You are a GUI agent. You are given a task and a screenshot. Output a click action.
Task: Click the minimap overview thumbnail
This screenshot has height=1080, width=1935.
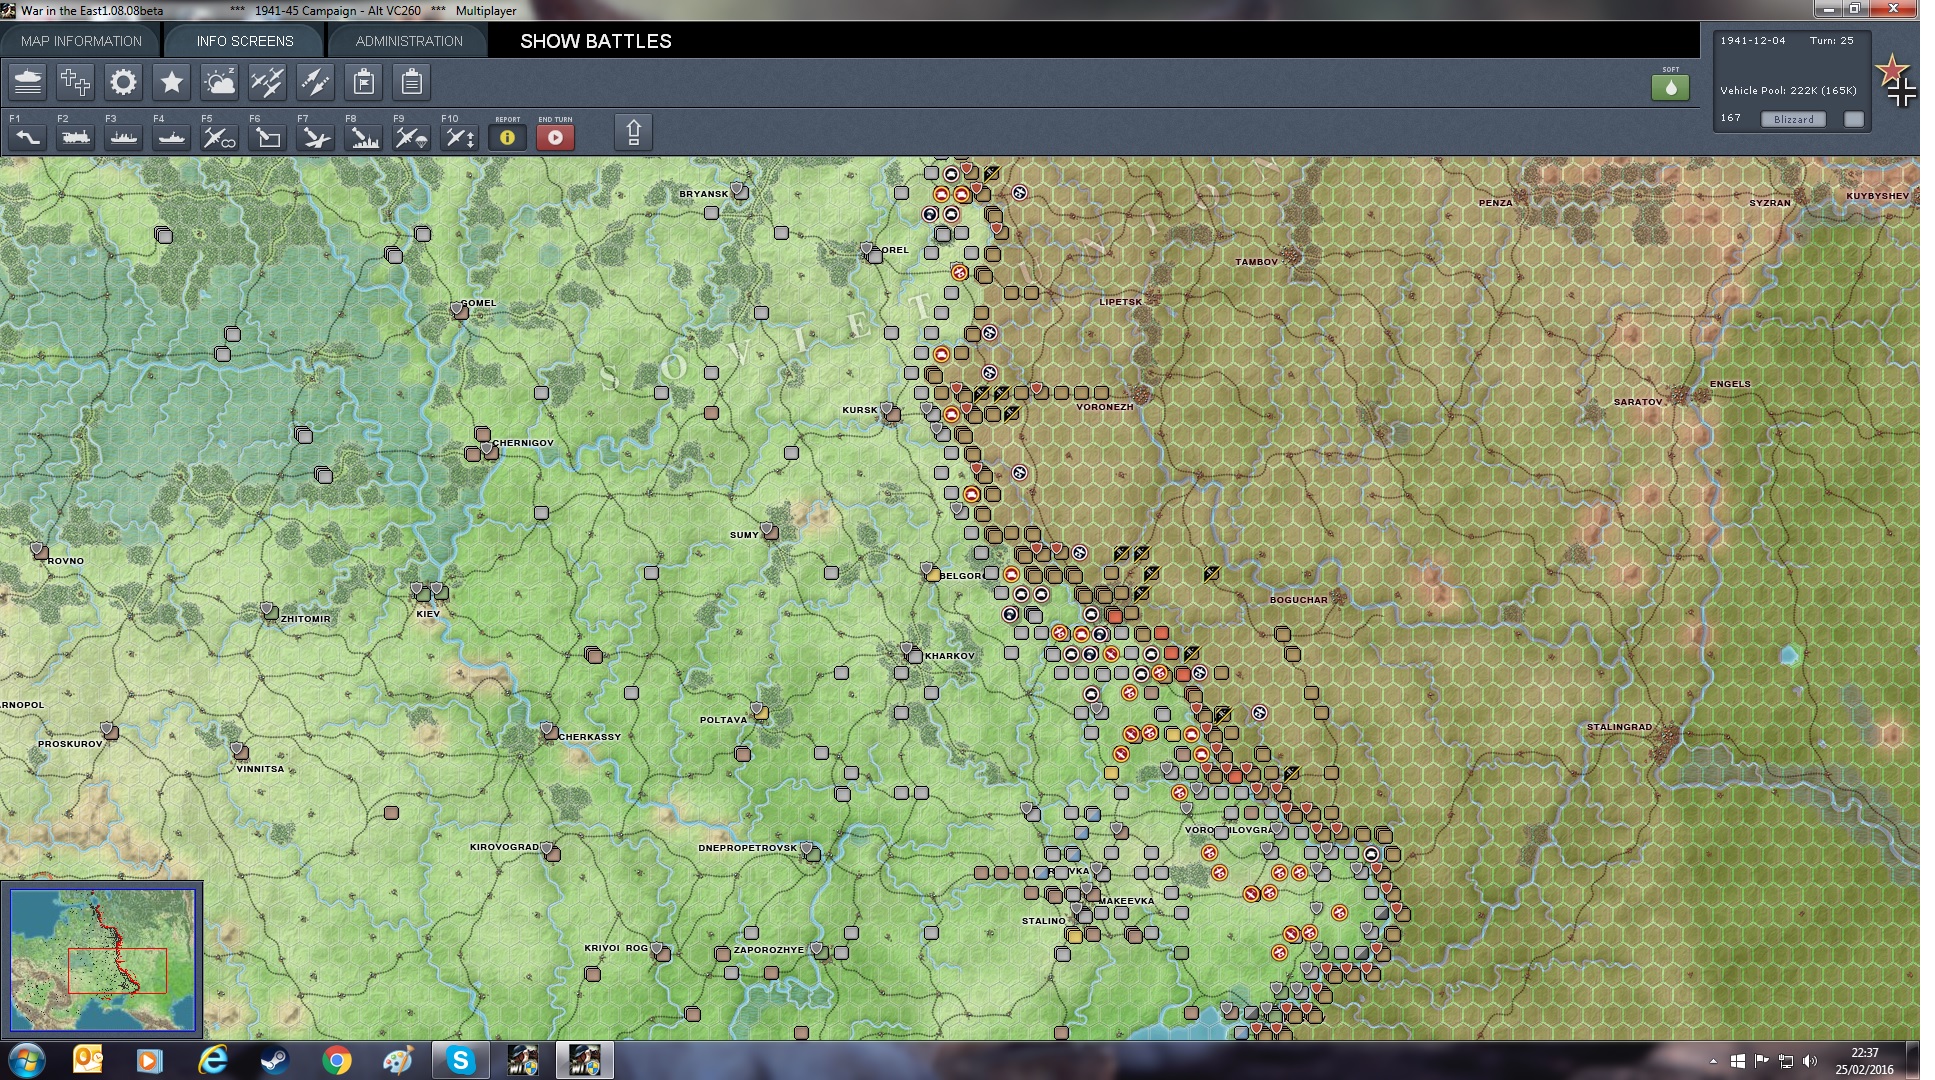(x=102, y=959)
